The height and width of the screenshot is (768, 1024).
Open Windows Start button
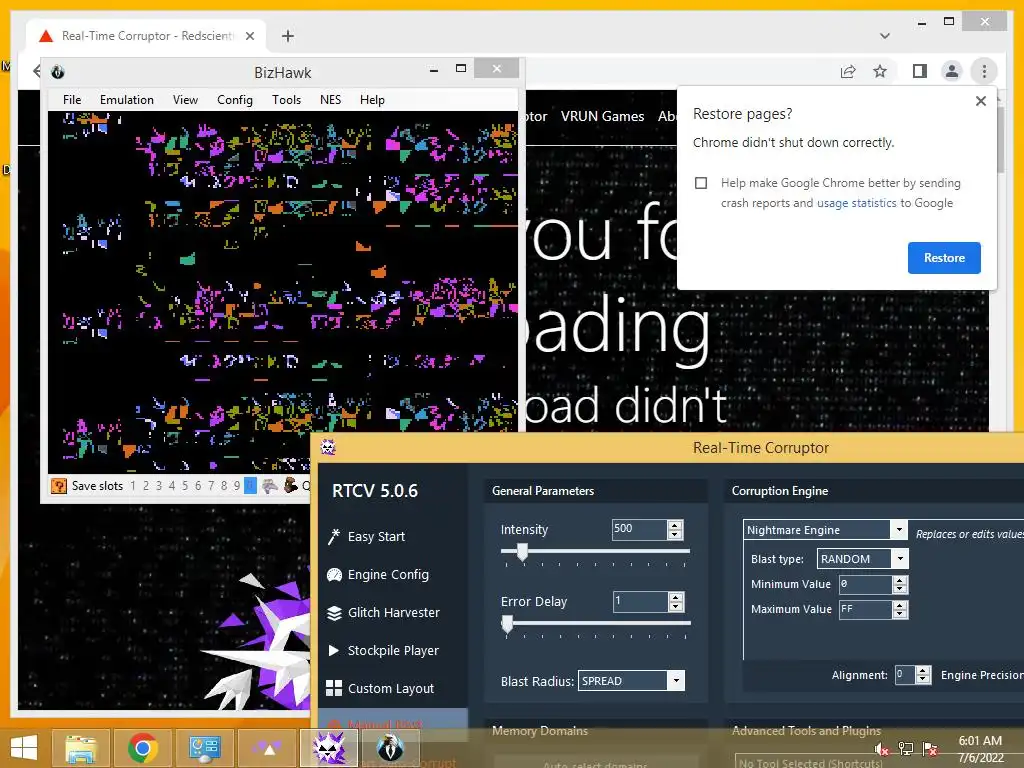tap(24, 748)
